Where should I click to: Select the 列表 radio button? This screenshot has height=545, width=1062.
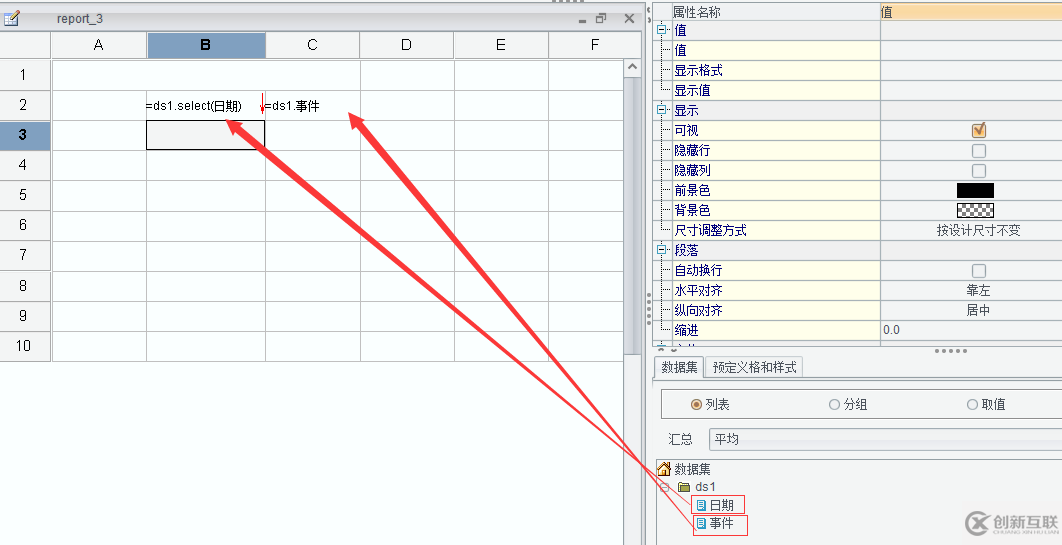tap(696, 404)
